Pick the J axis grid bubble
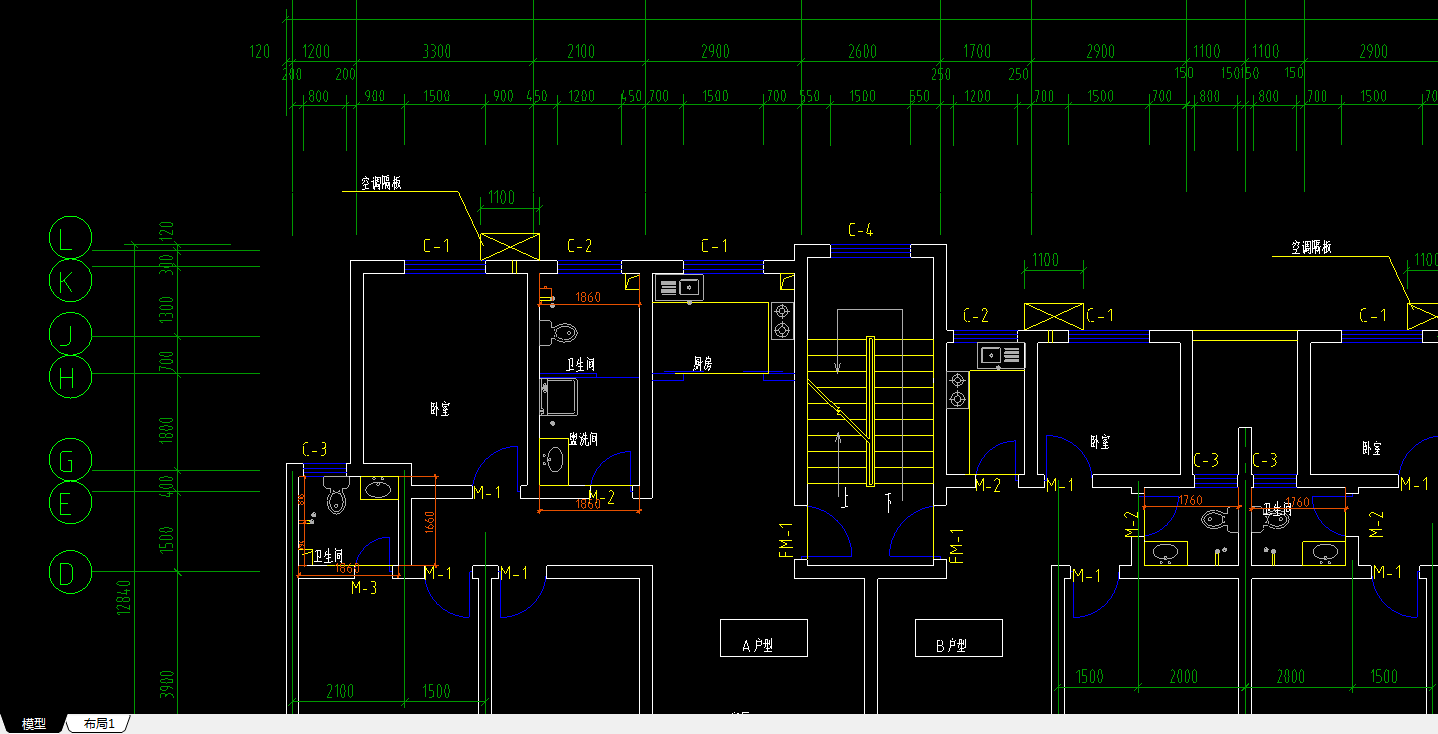 [70, 334]
